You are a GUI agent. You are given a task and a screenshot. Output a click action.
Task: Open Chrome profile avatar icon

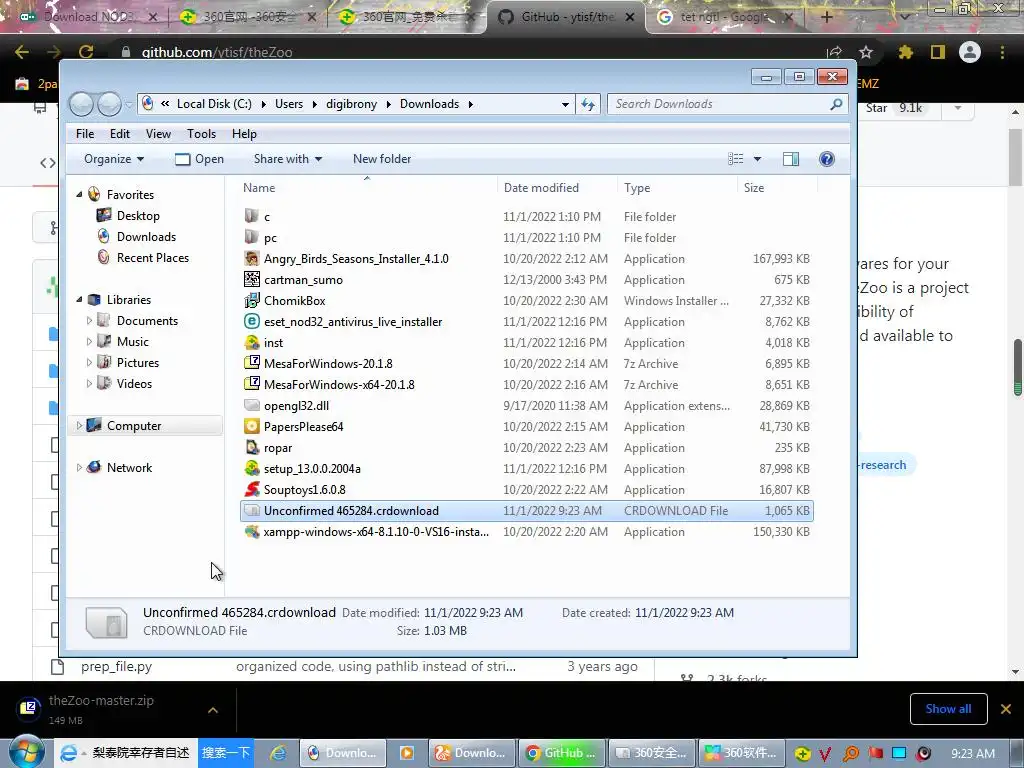pyautogui.click(x=970, y=52)
